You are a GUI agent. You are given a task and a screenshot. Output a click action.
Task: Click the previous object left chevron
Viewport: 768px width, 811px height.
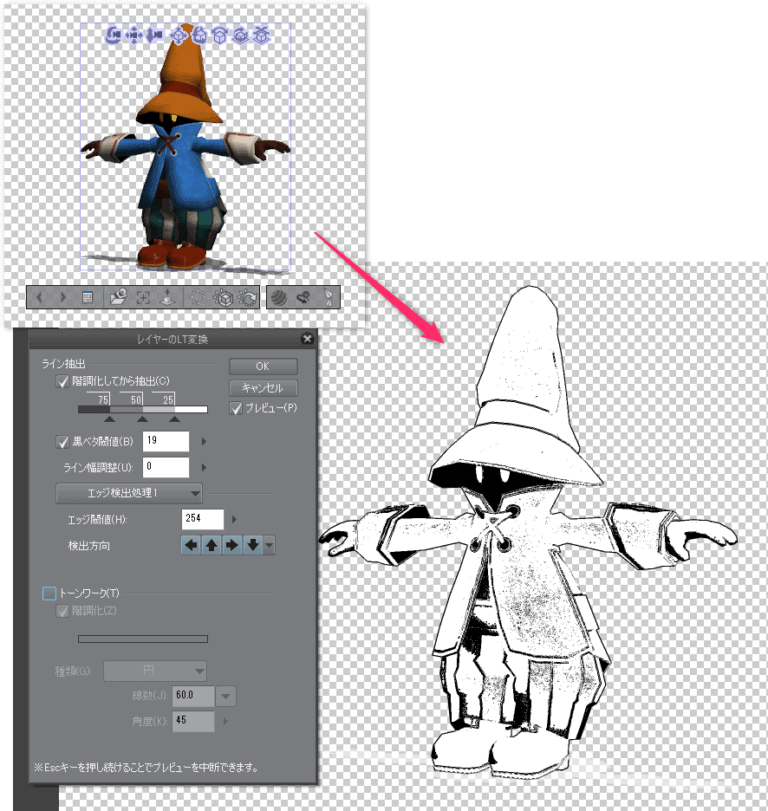tap(39, 297)
